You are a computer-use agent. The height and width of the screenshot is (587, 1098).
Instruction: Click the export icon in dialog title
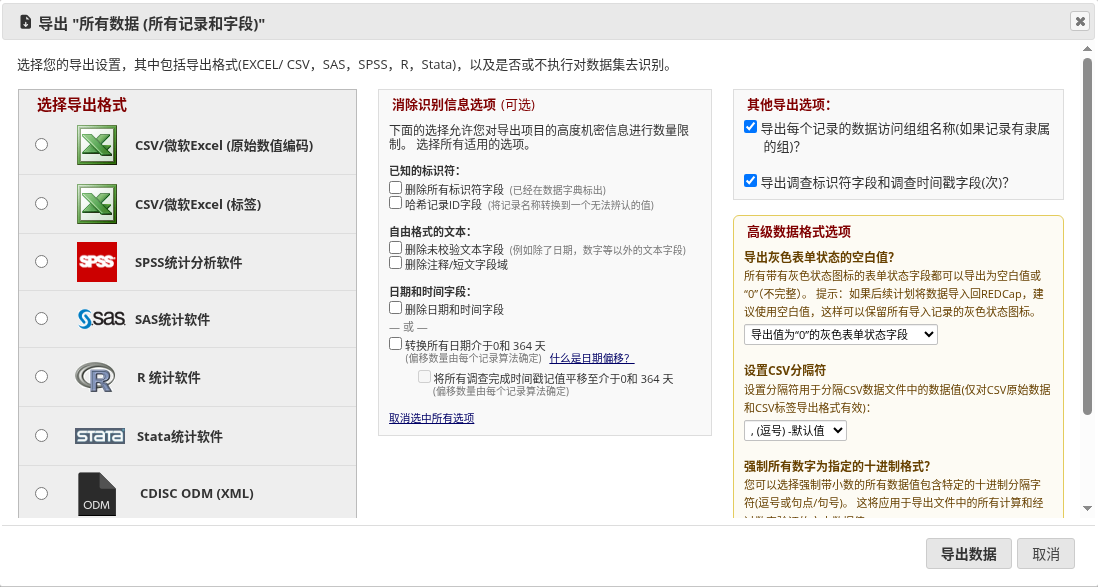click(x=25, y=22)
